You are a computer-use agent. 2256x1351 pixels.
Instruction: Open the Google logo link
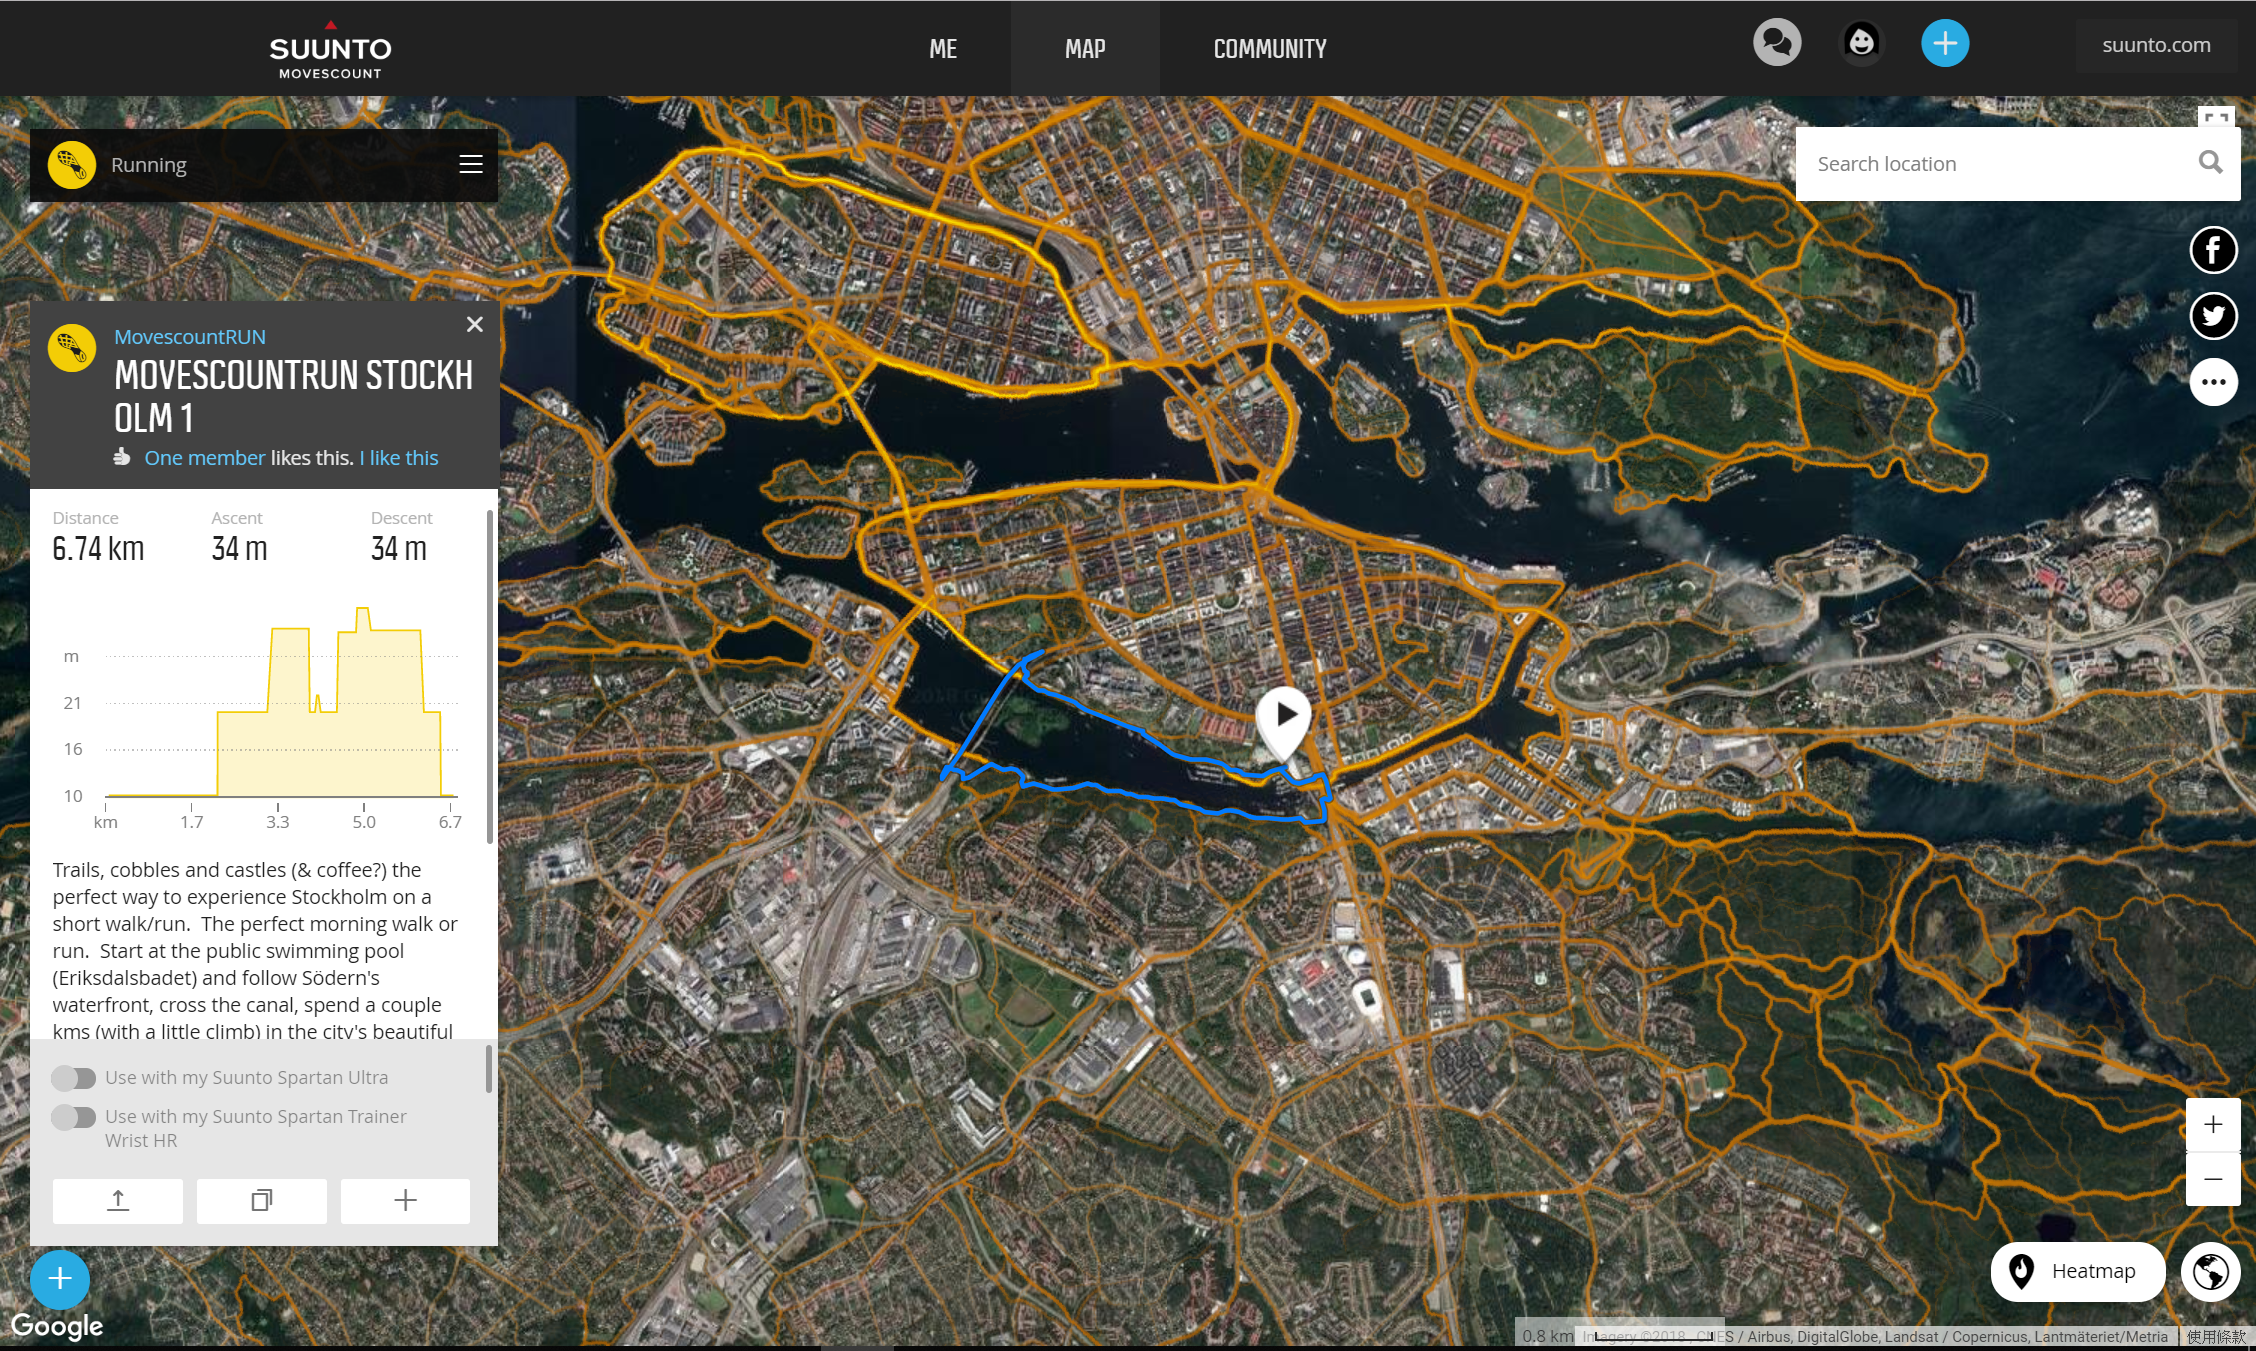57,1326
